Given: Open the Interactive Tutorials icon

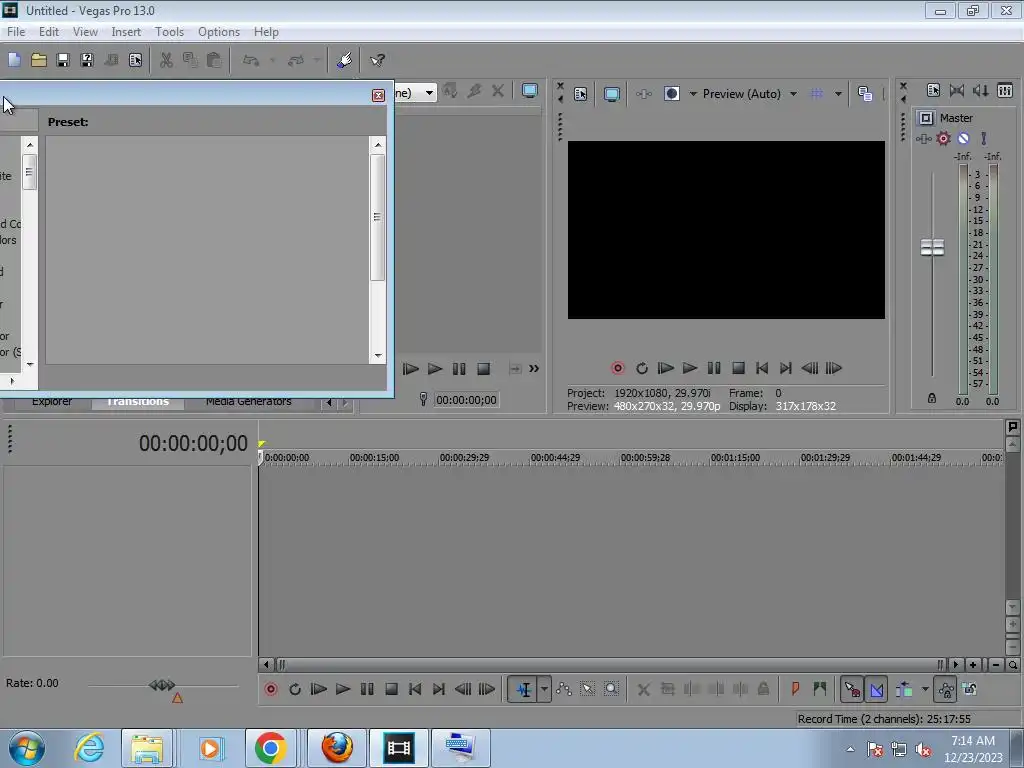Looking at the screenshot, I should 344,60.
